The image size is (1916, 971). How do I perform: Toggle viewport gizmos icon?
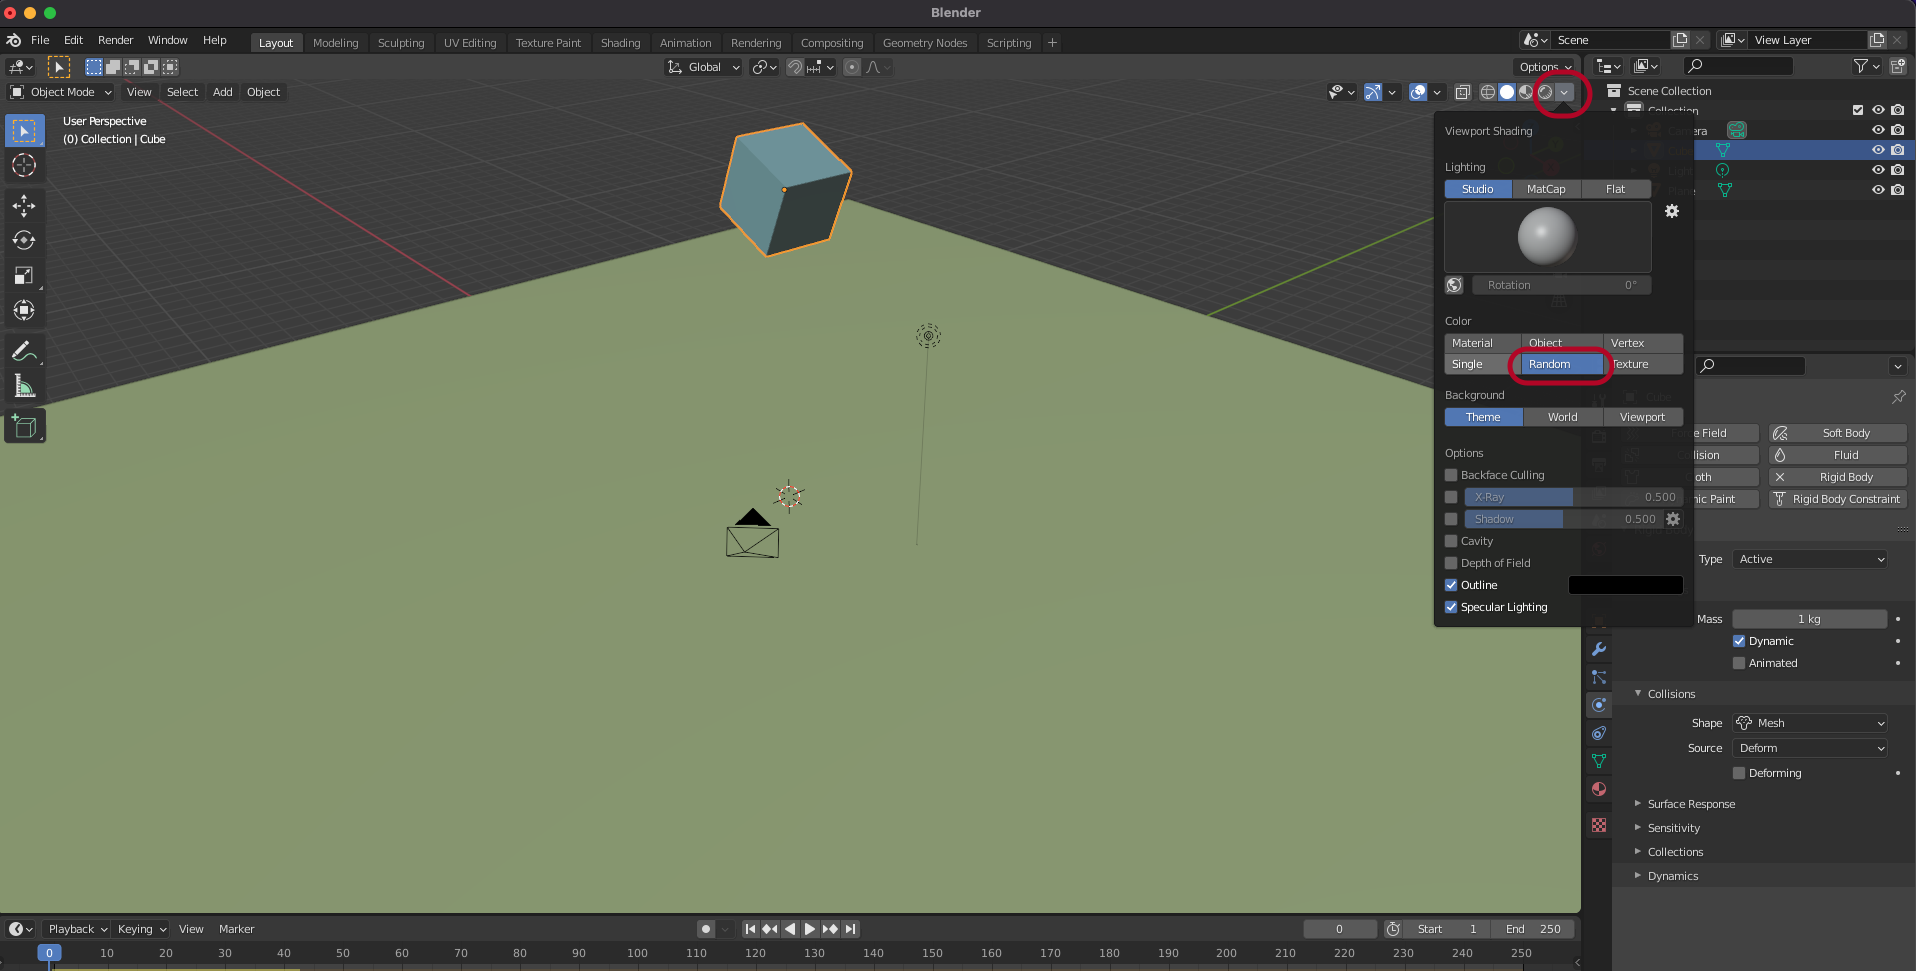coord(1373,92)
